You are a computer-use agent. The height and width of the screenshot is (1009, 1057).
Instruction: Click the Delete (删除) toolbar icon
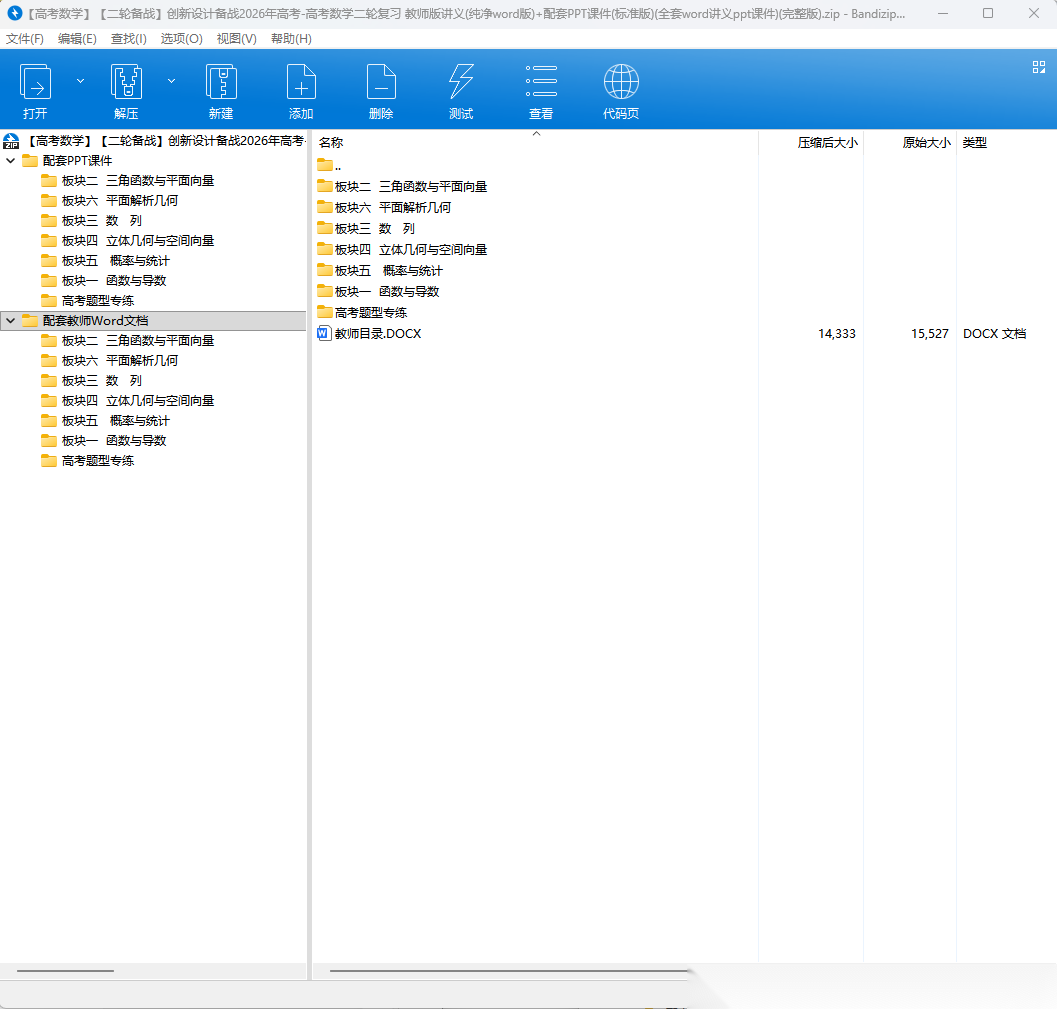point(381,82)
